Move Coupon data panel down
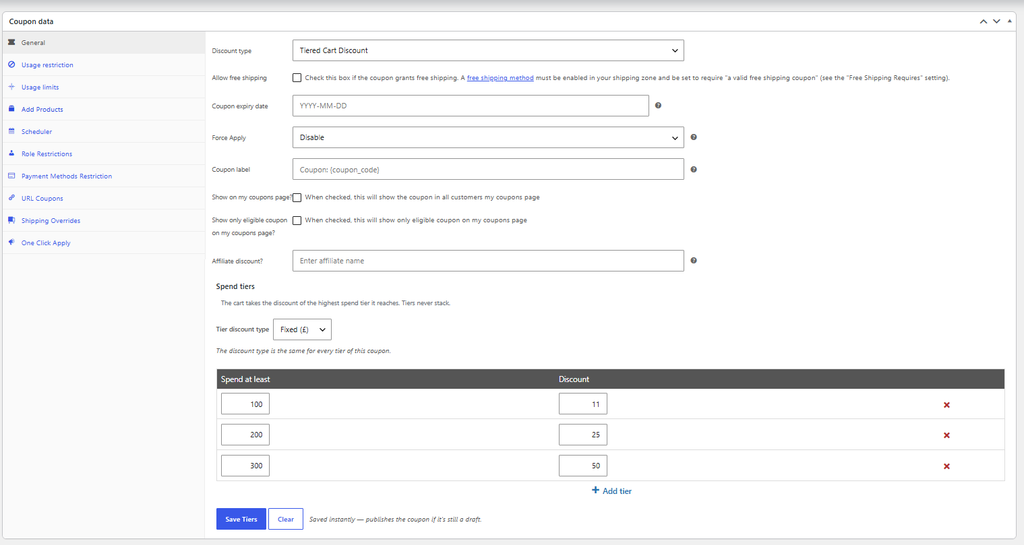 997,22
